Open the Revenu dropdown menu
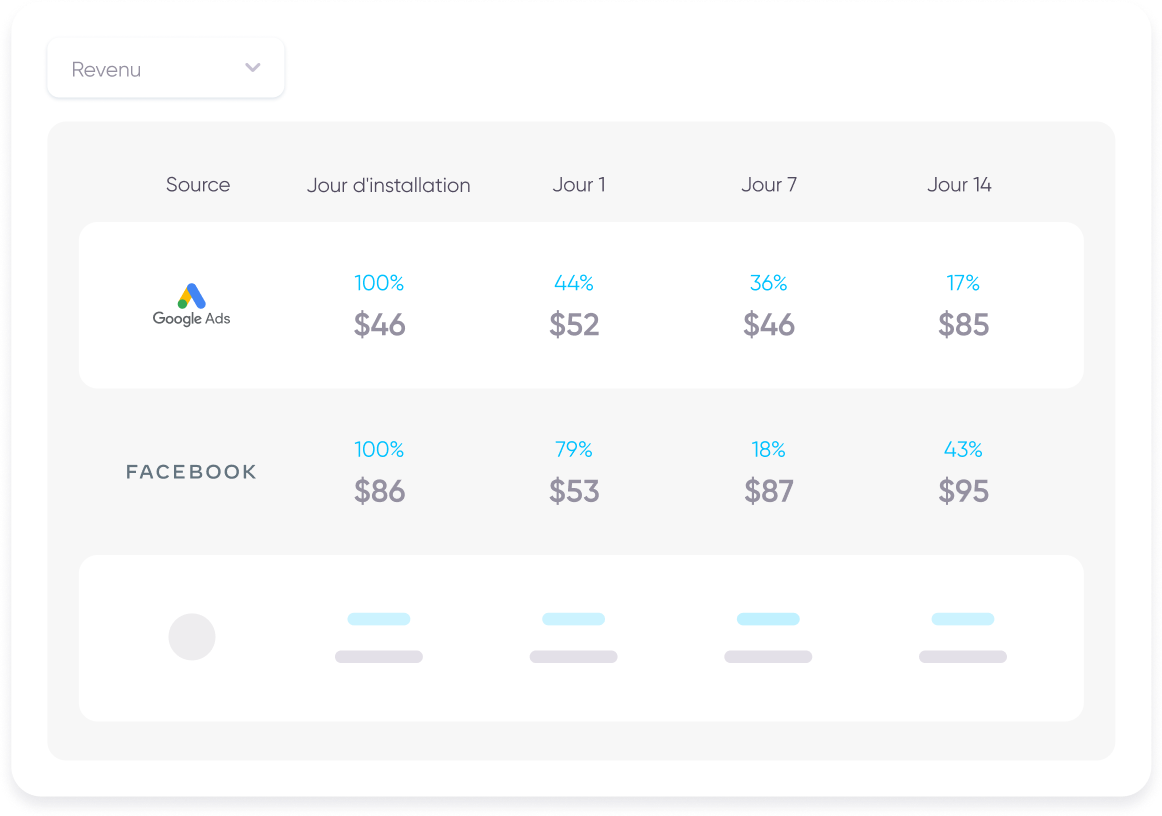 (165, 69)
